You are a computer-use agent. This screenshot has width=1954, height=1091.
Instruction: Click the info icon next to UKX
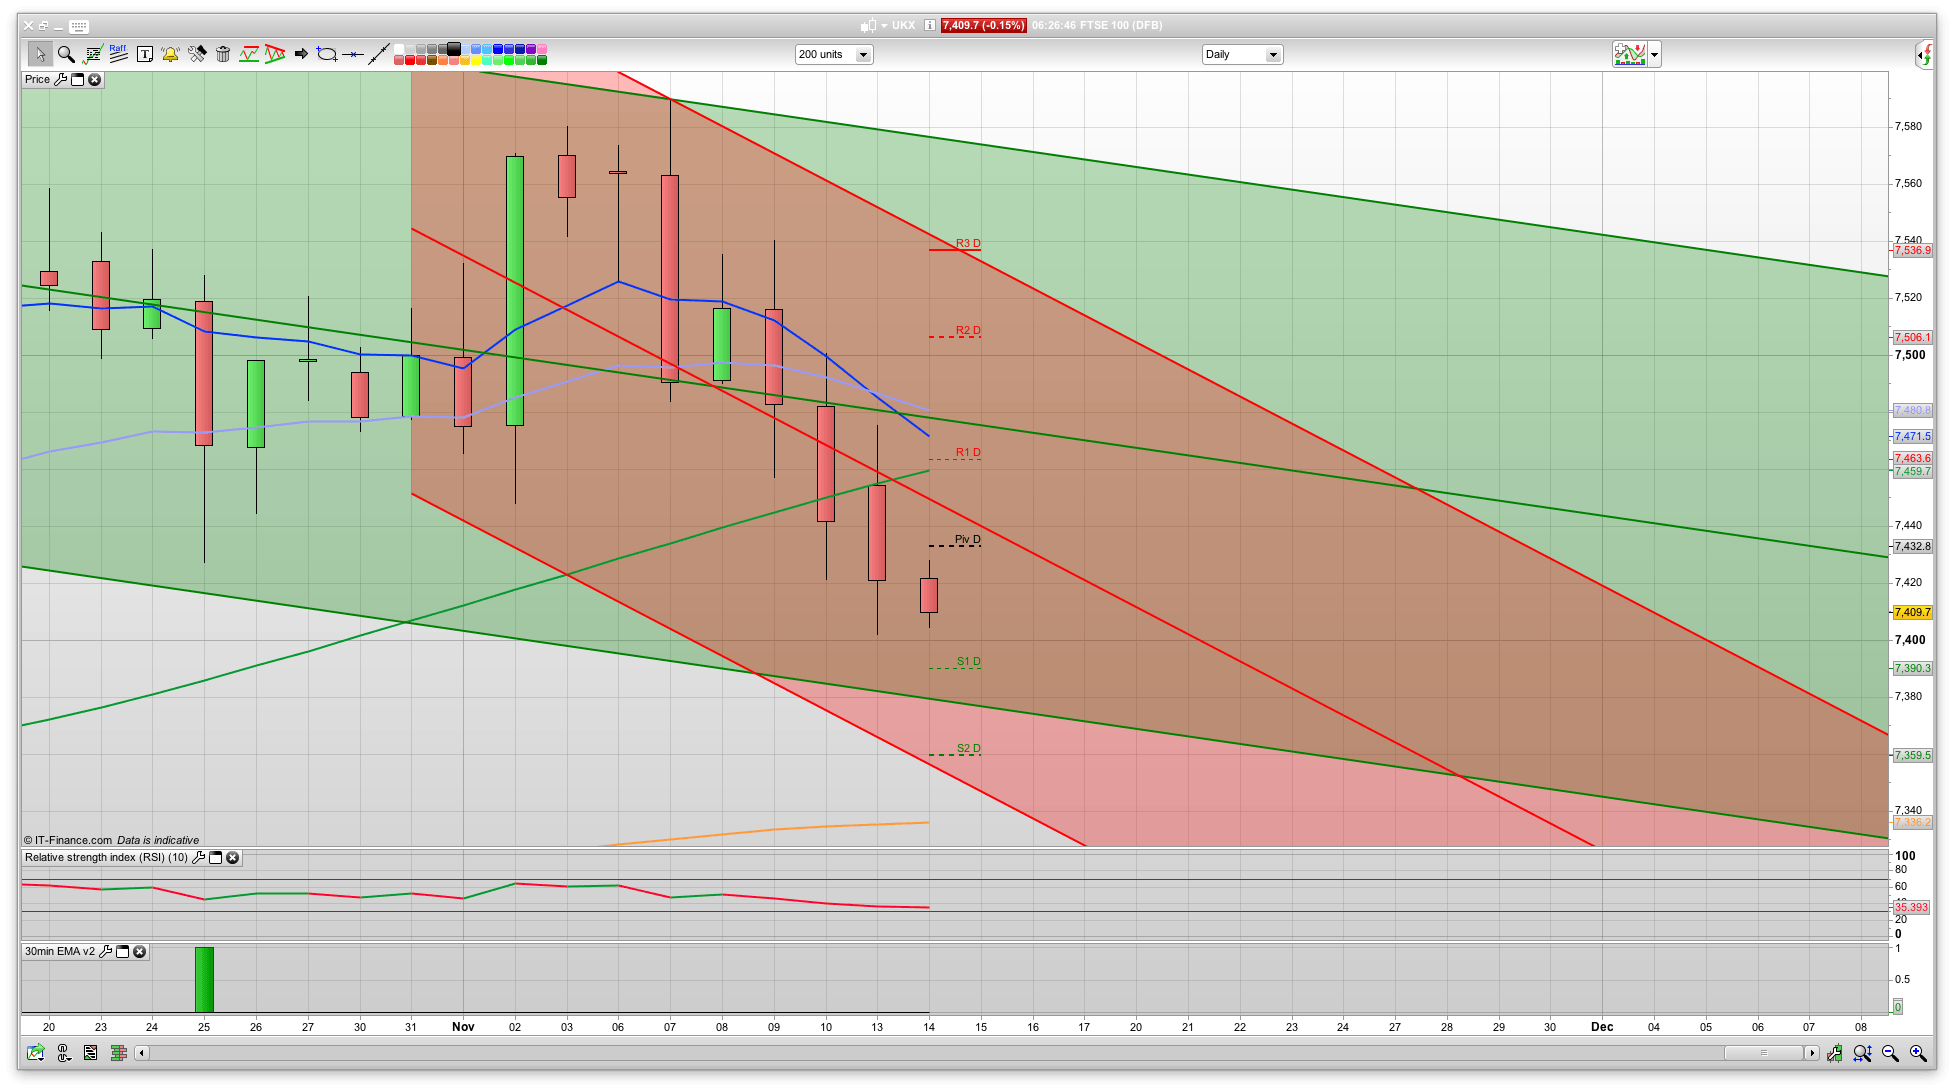tap(930, 25)
